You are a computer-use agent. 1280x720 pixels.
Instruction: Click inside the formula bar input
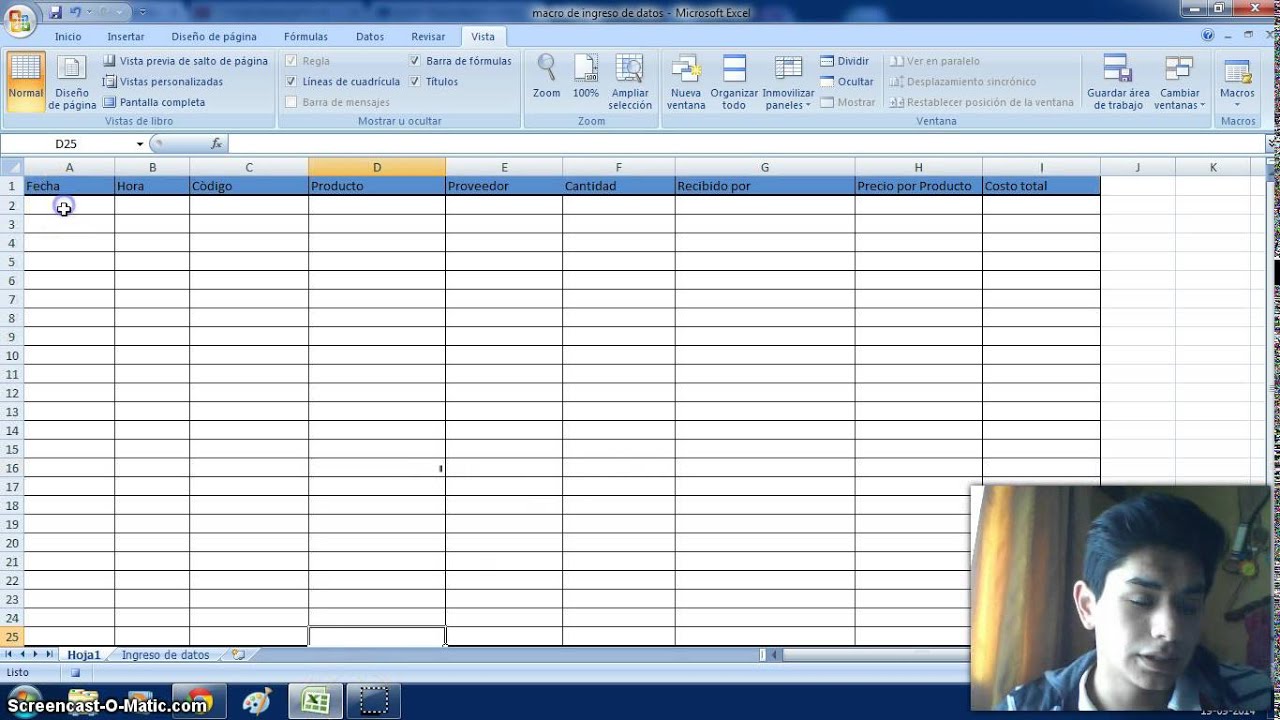(745, 144)
